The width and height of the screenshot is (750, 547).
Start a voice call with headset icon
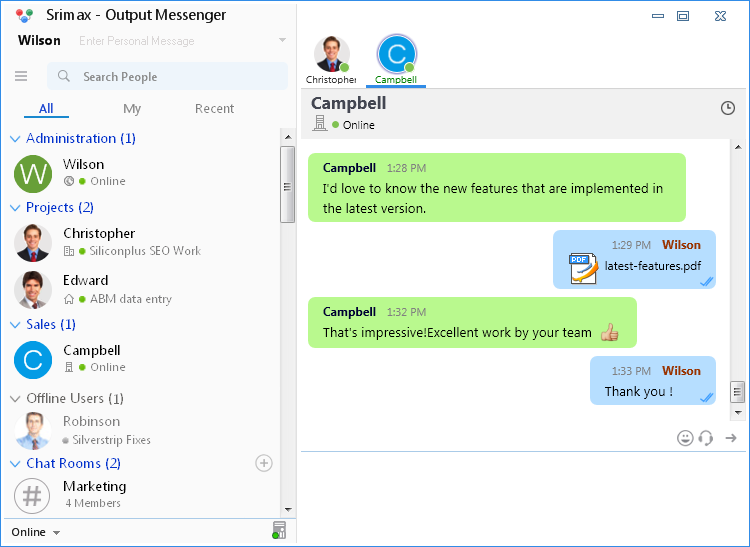pyautogui.click(x=706, y=438)
